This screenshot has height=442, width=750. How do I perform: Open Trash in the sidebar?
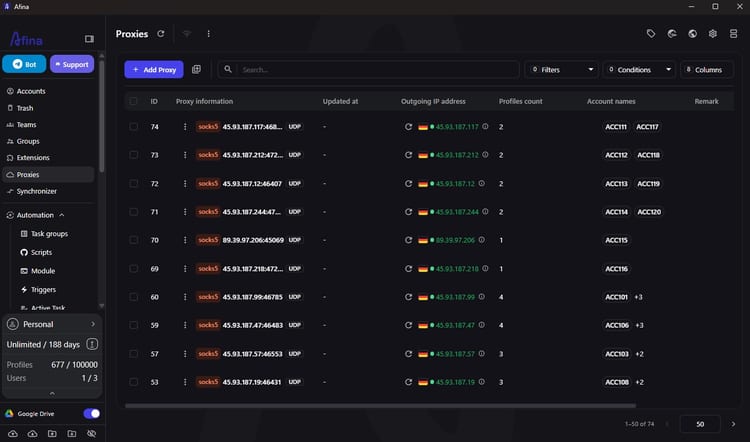pos(48,108)
